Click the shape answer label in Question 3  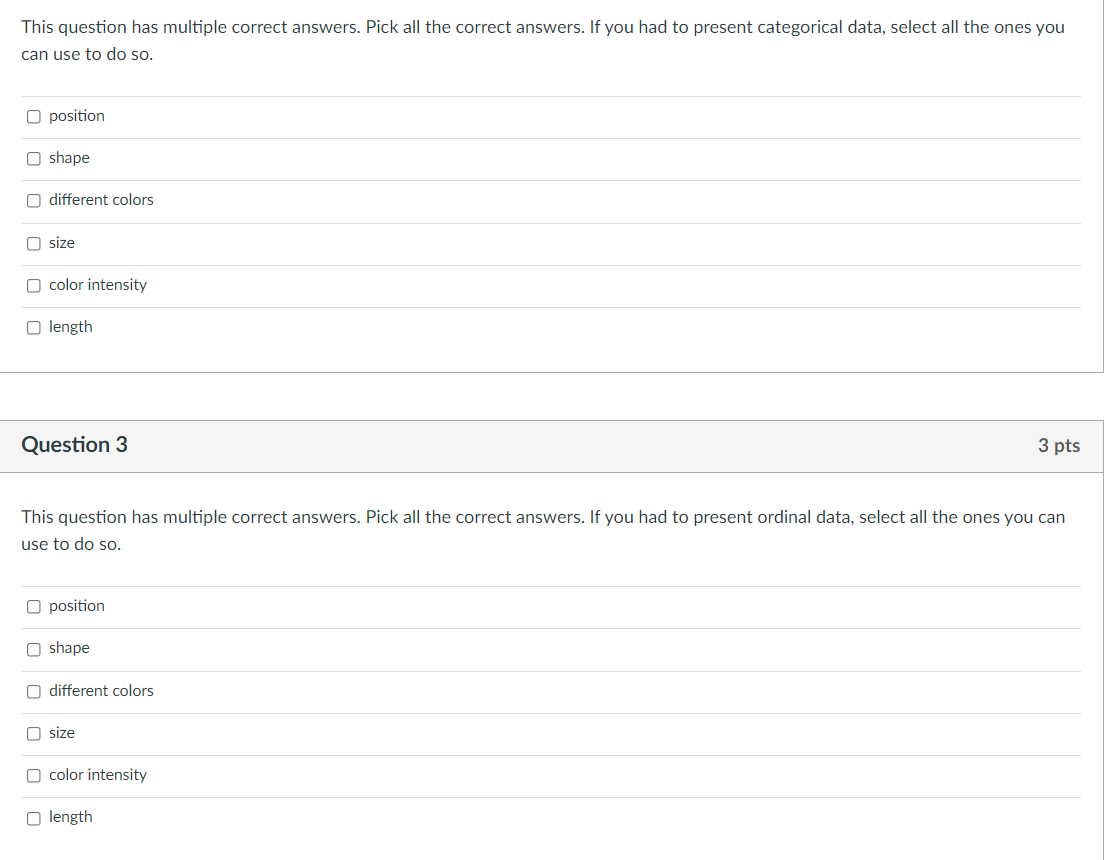click(68, 648)
